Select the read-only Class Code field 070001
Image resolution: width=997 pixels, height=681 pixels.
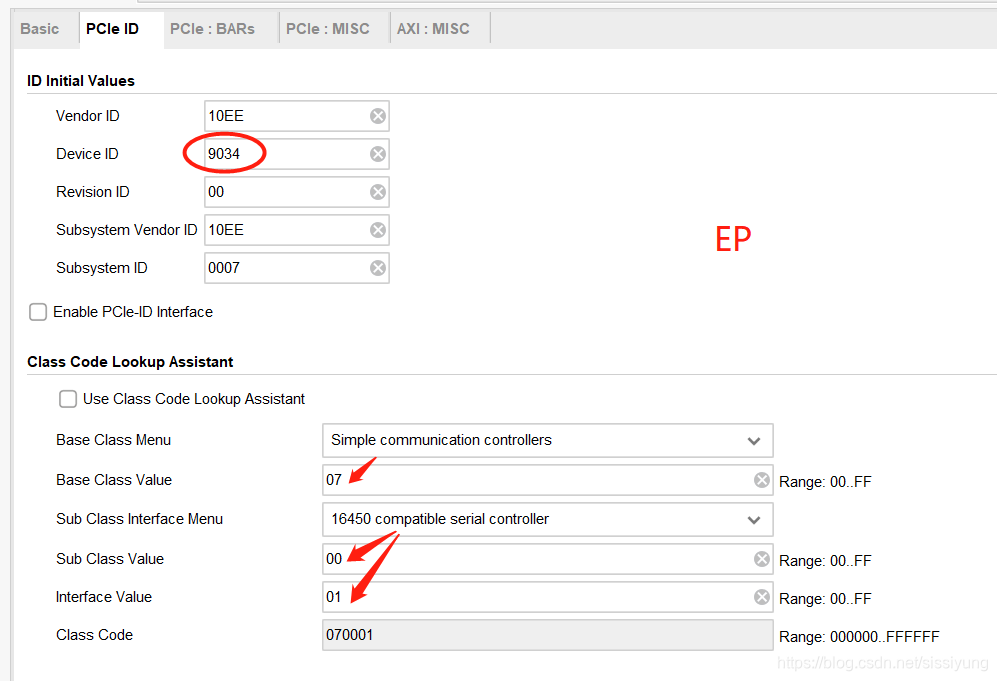(x=547, y=635)
